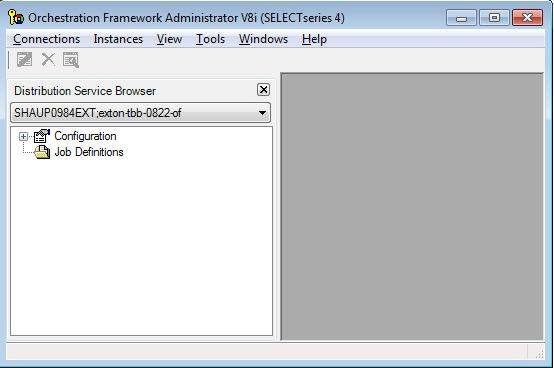
Task: Click the Edit toolbar icon
Action: (x=24, y=59)
